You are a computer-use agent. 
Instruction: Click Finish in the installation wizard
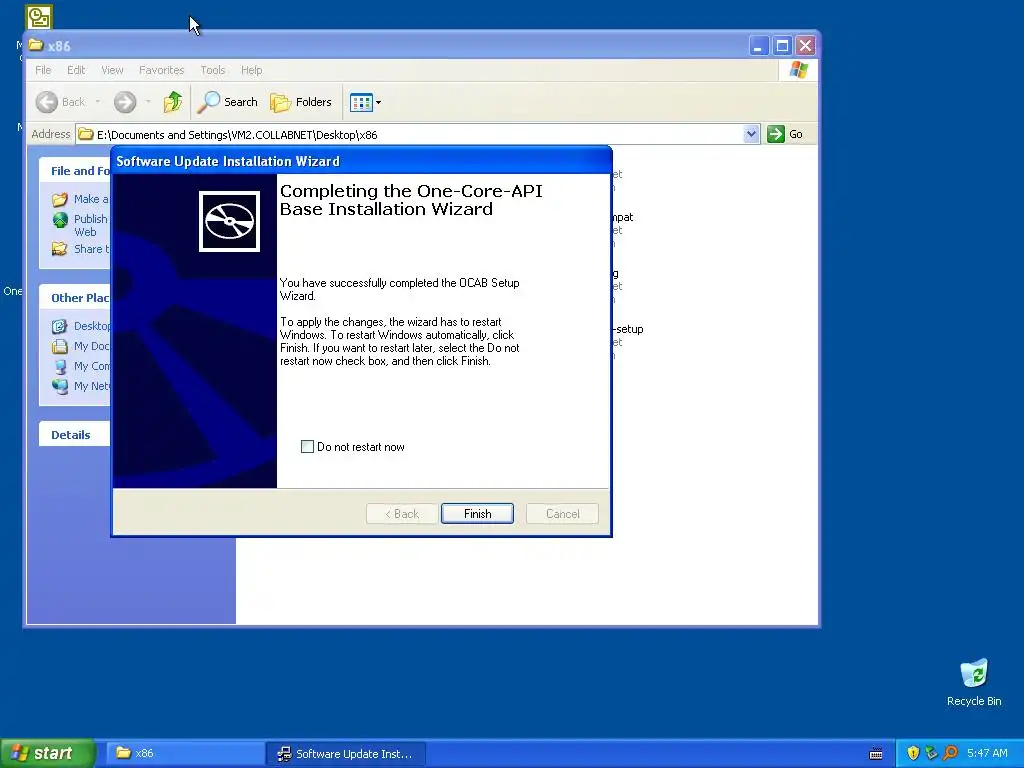coord(477,514)
